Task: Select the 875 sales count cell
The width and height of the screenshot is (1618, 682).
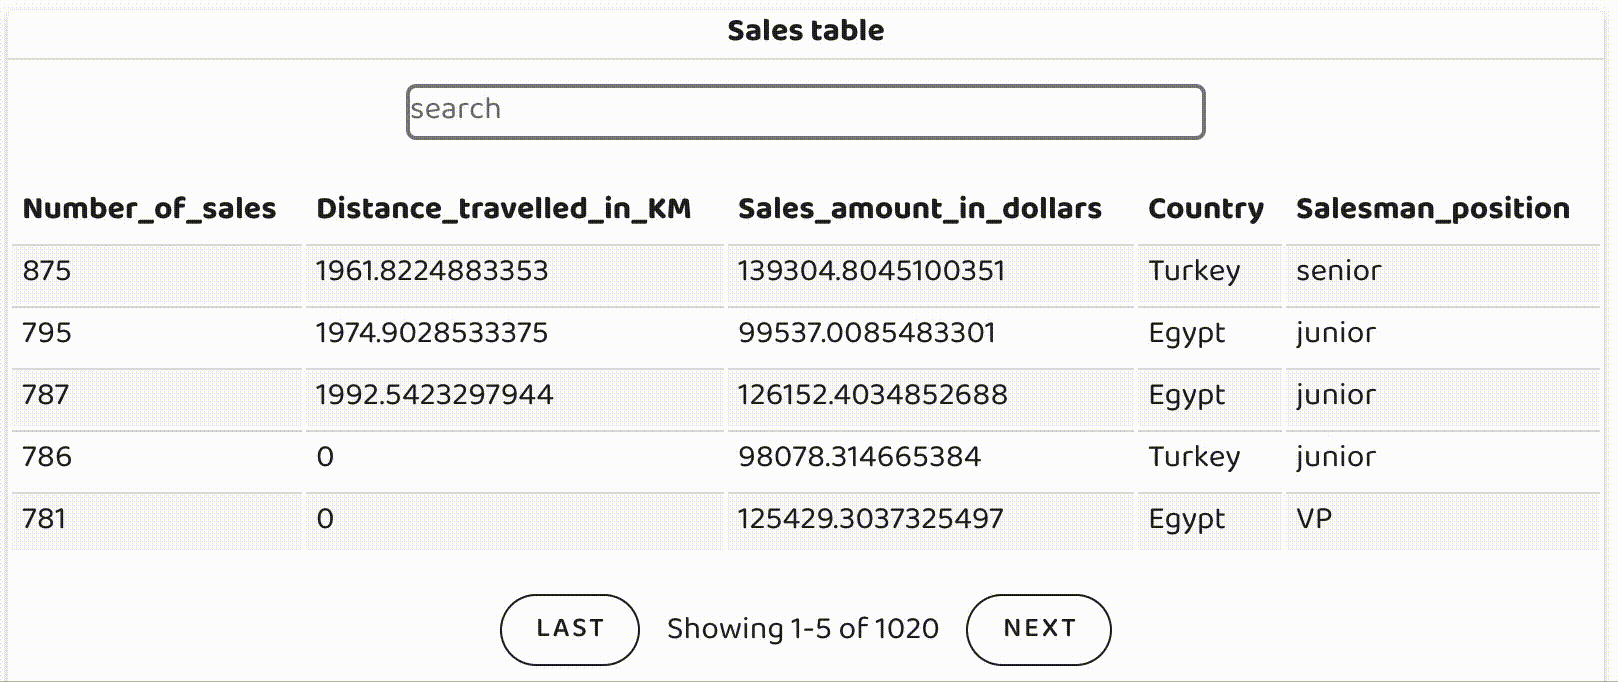Action: 47,271
